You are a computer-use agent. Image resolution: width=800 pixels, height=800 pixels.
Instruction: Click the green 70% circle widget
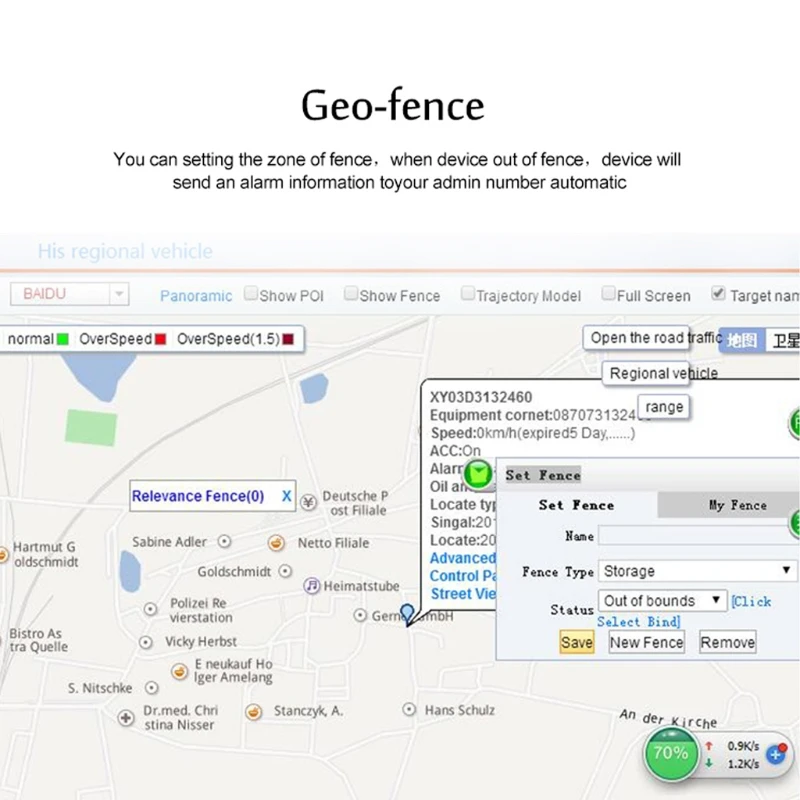pos(671,753)
